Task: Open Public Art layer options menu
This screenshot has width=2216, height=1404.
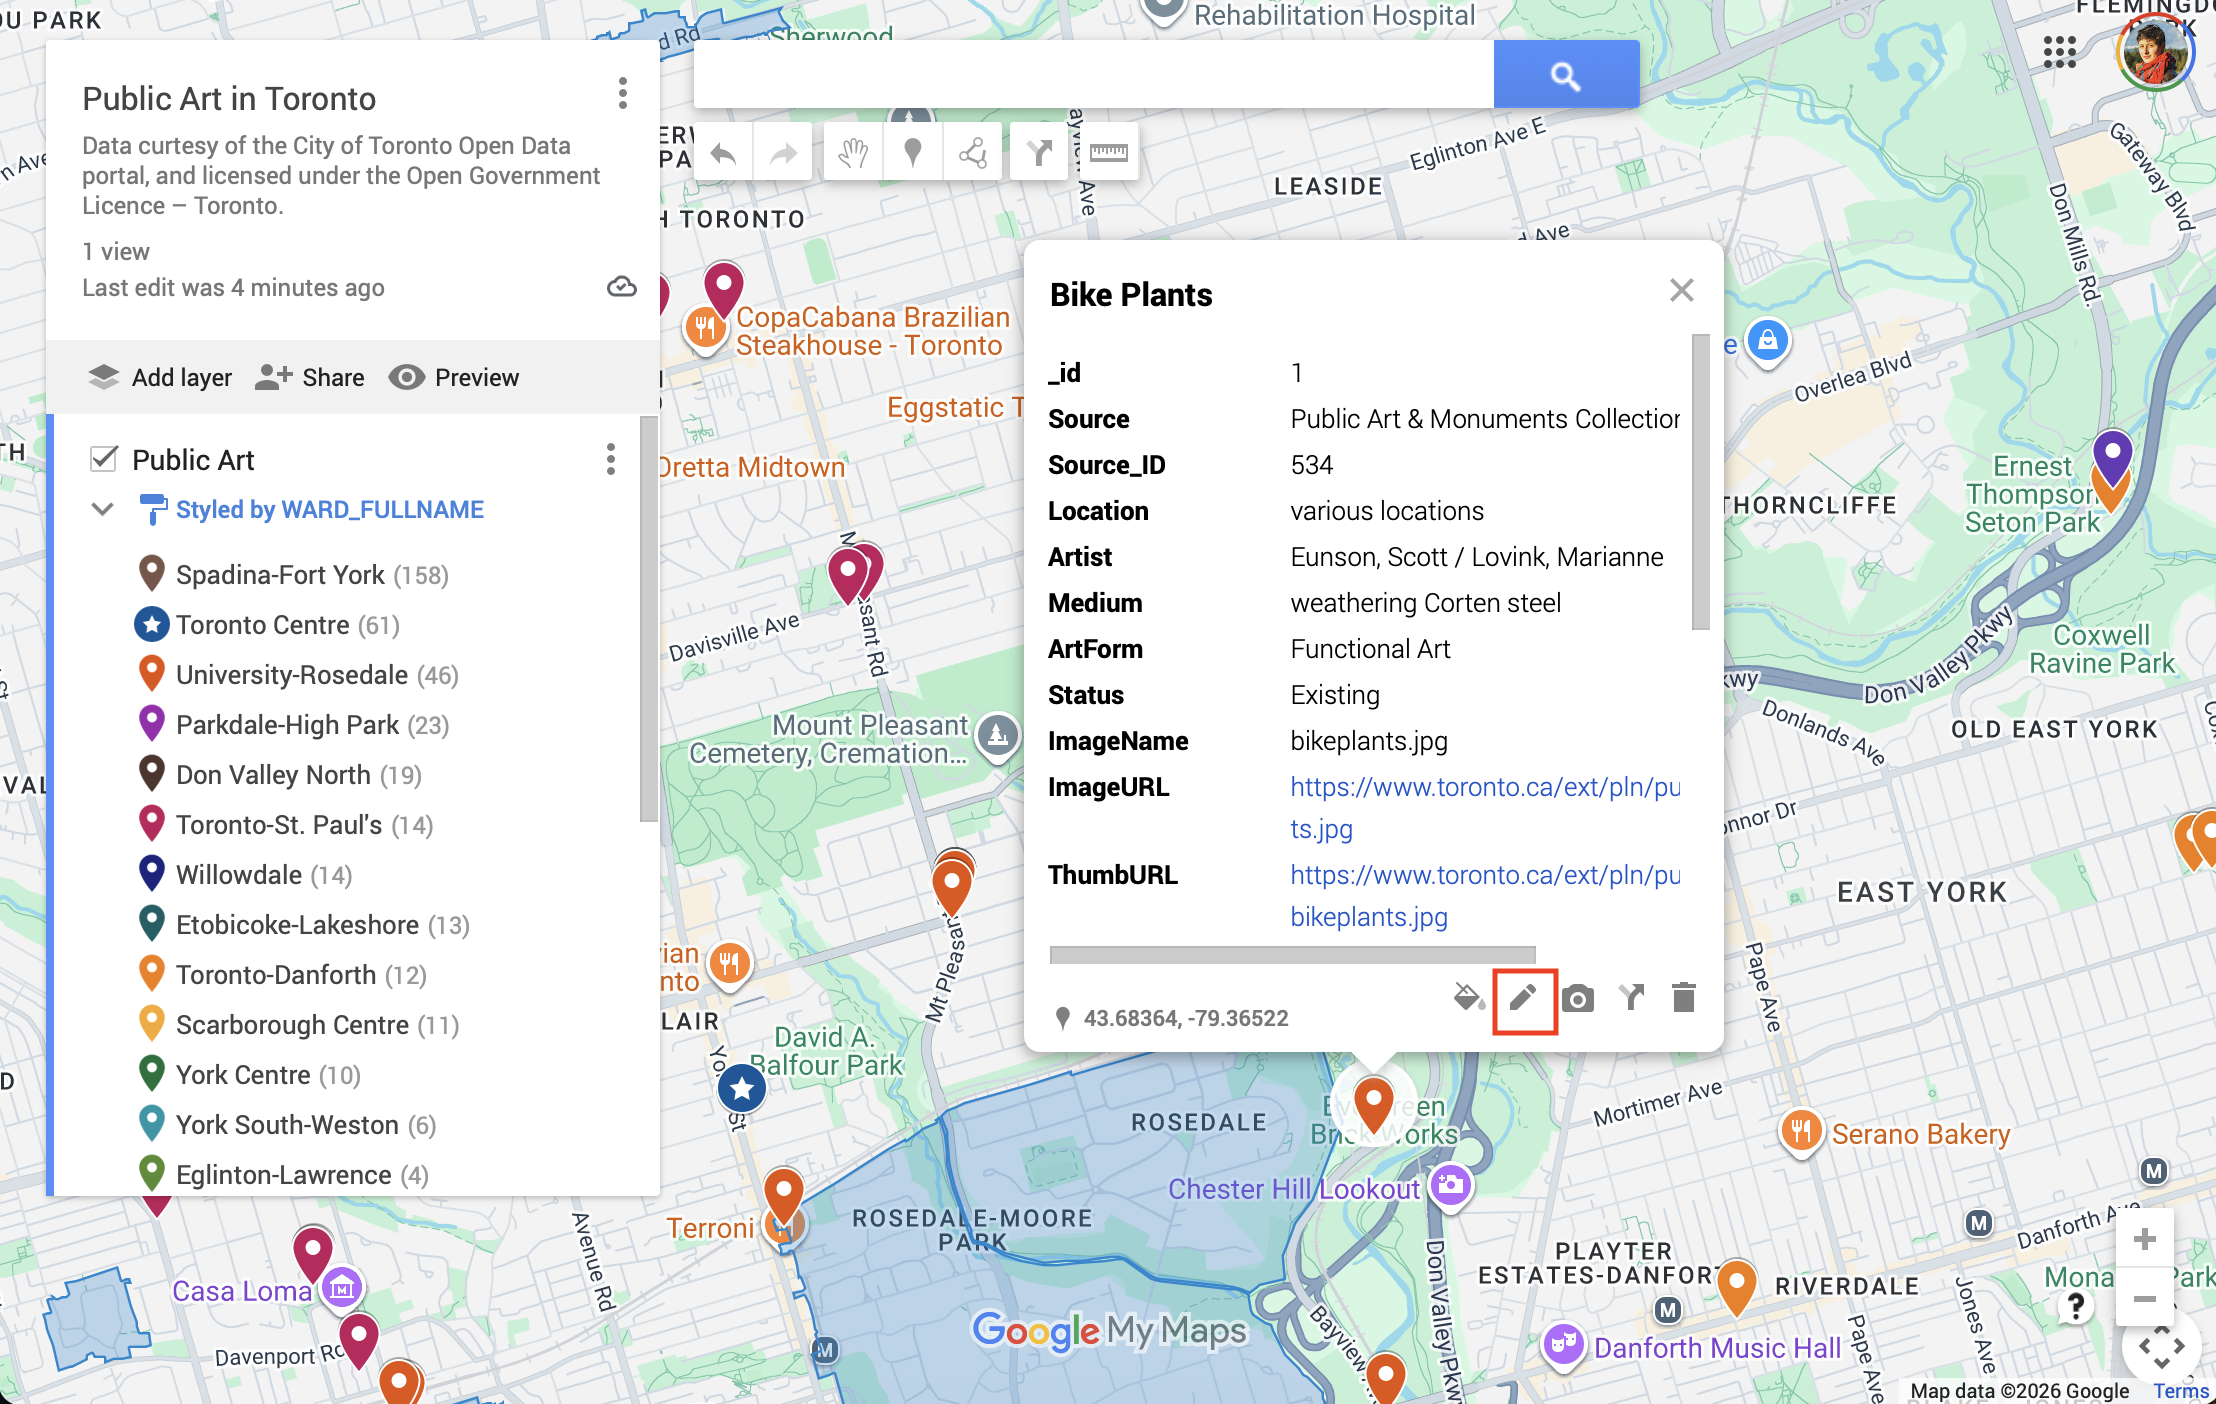Action: click(610, 459)
